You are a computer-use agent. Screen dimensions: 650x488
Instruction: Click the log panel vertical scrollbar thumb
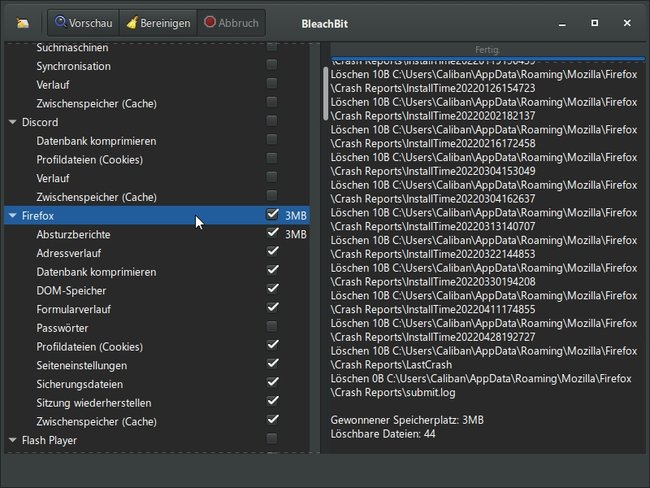click(326, 94)
